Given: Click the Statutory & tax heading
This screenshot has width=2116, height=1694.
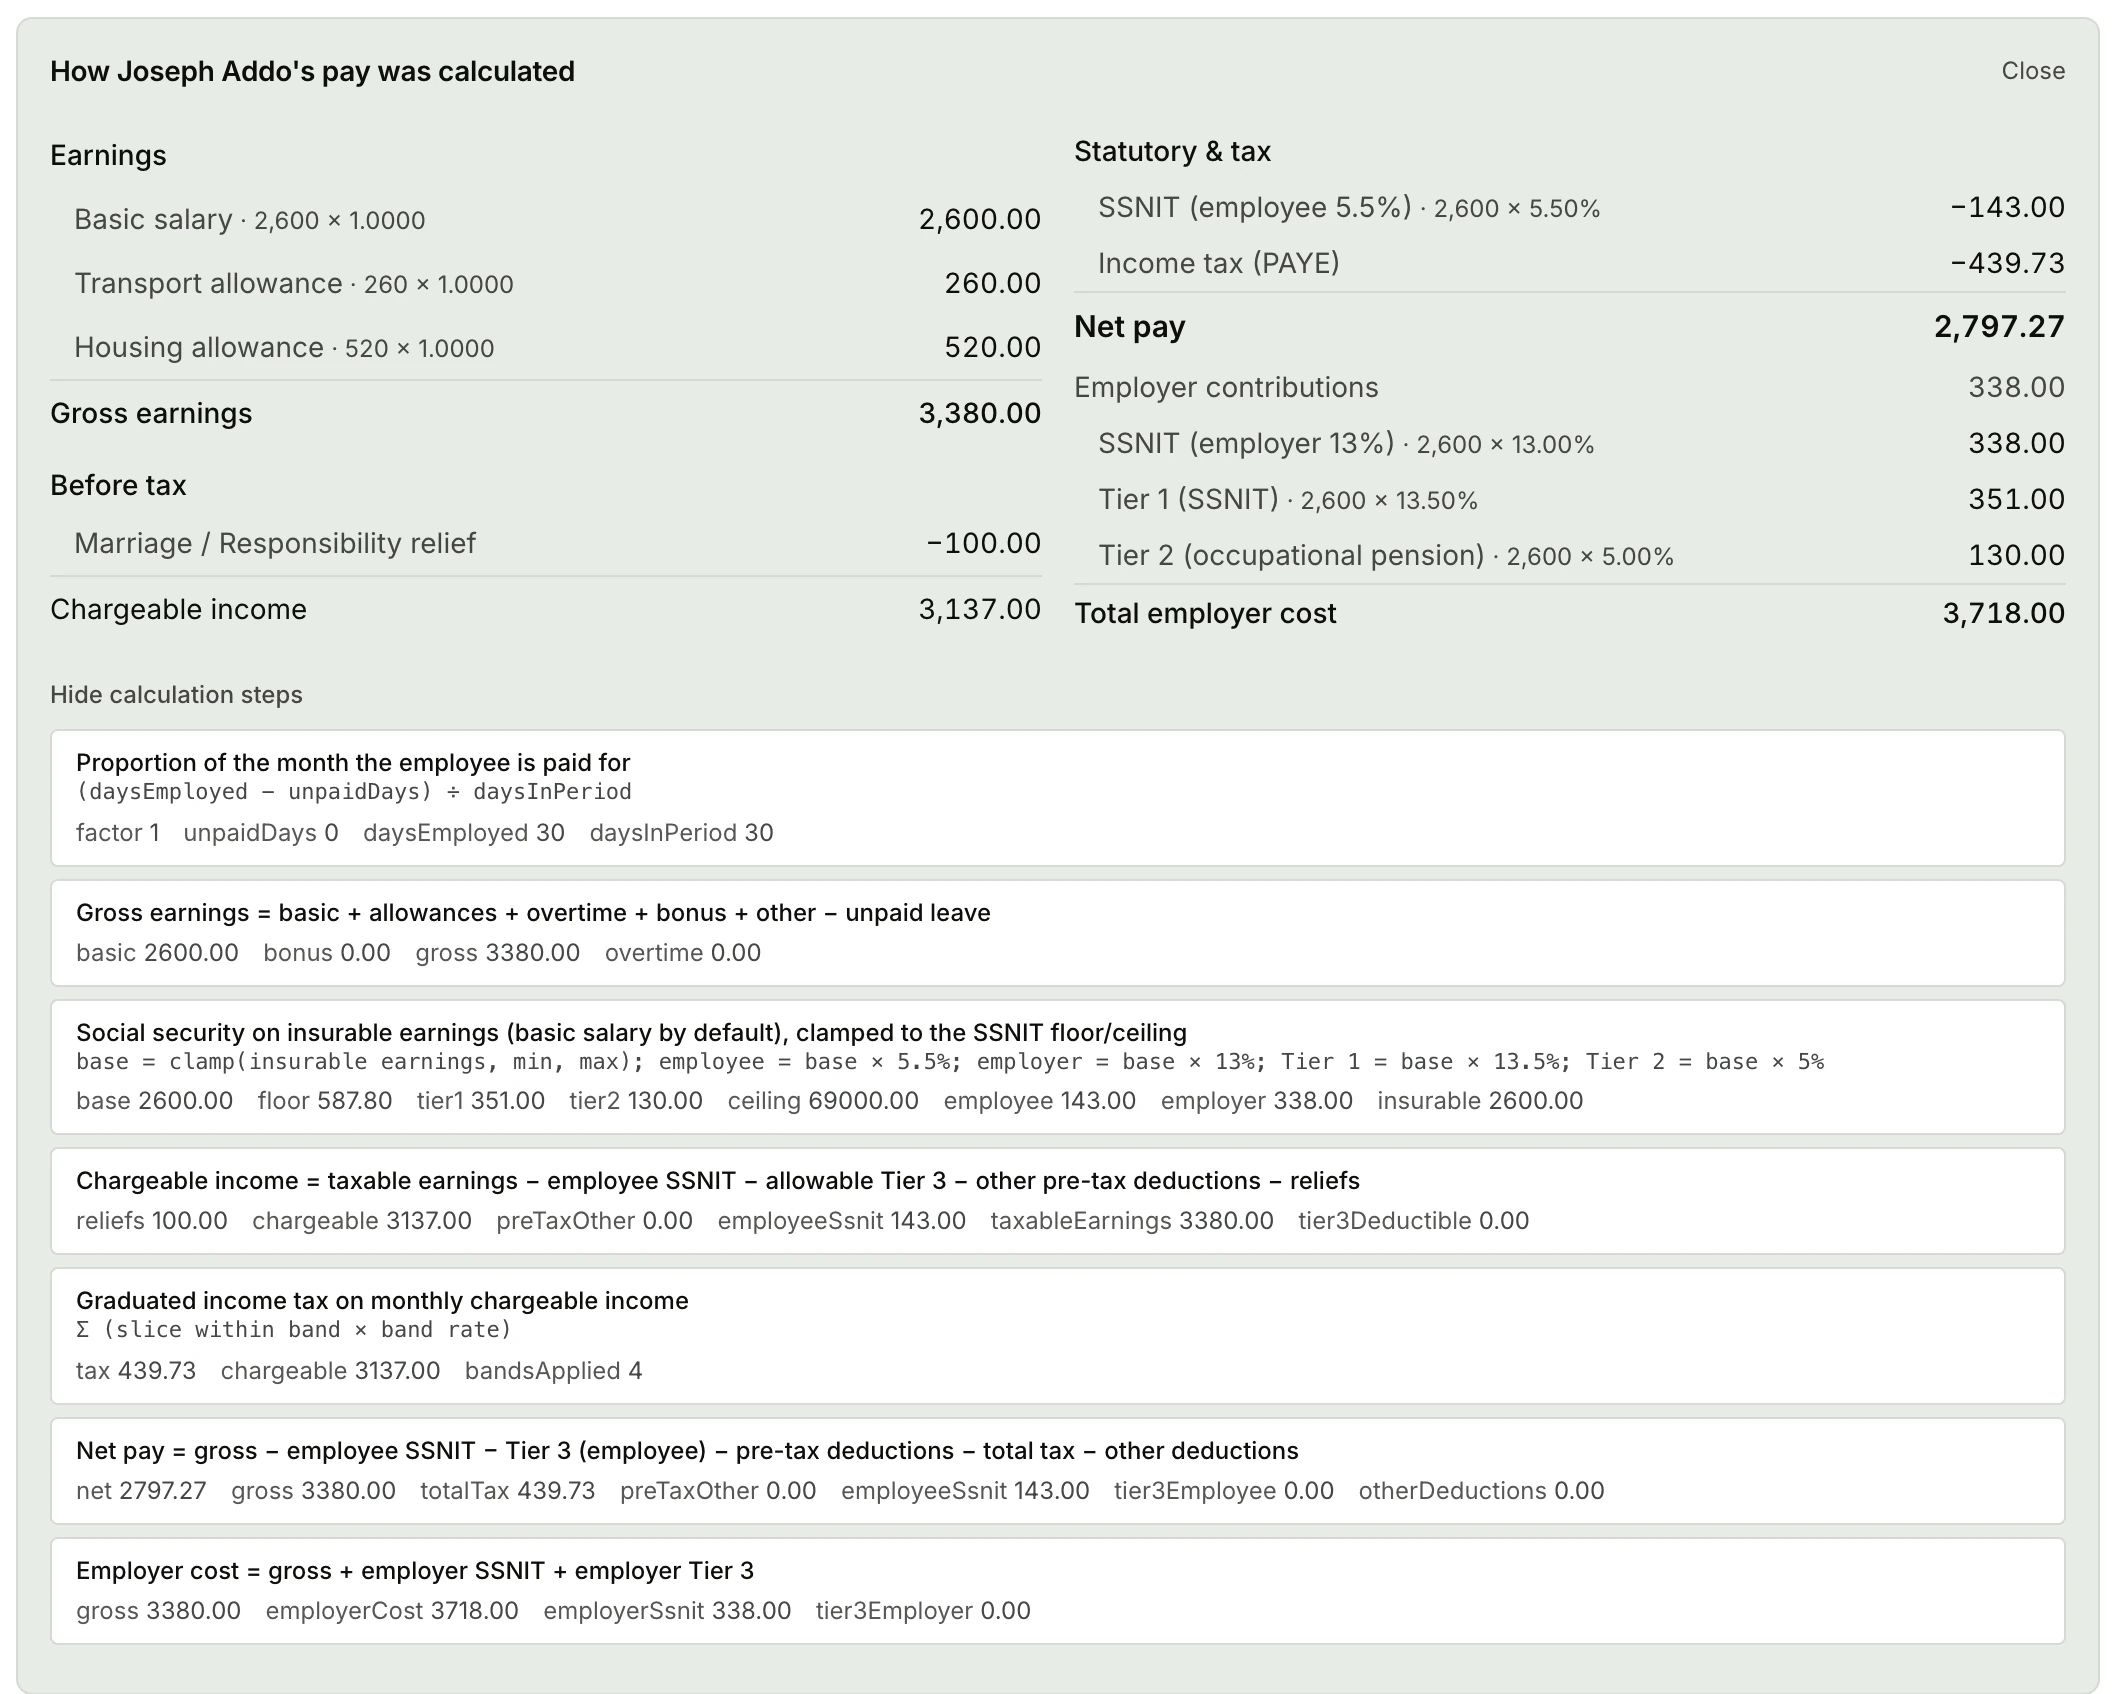Looking at the screenshot, I should pyautogui.click(x=1172, y=152).
